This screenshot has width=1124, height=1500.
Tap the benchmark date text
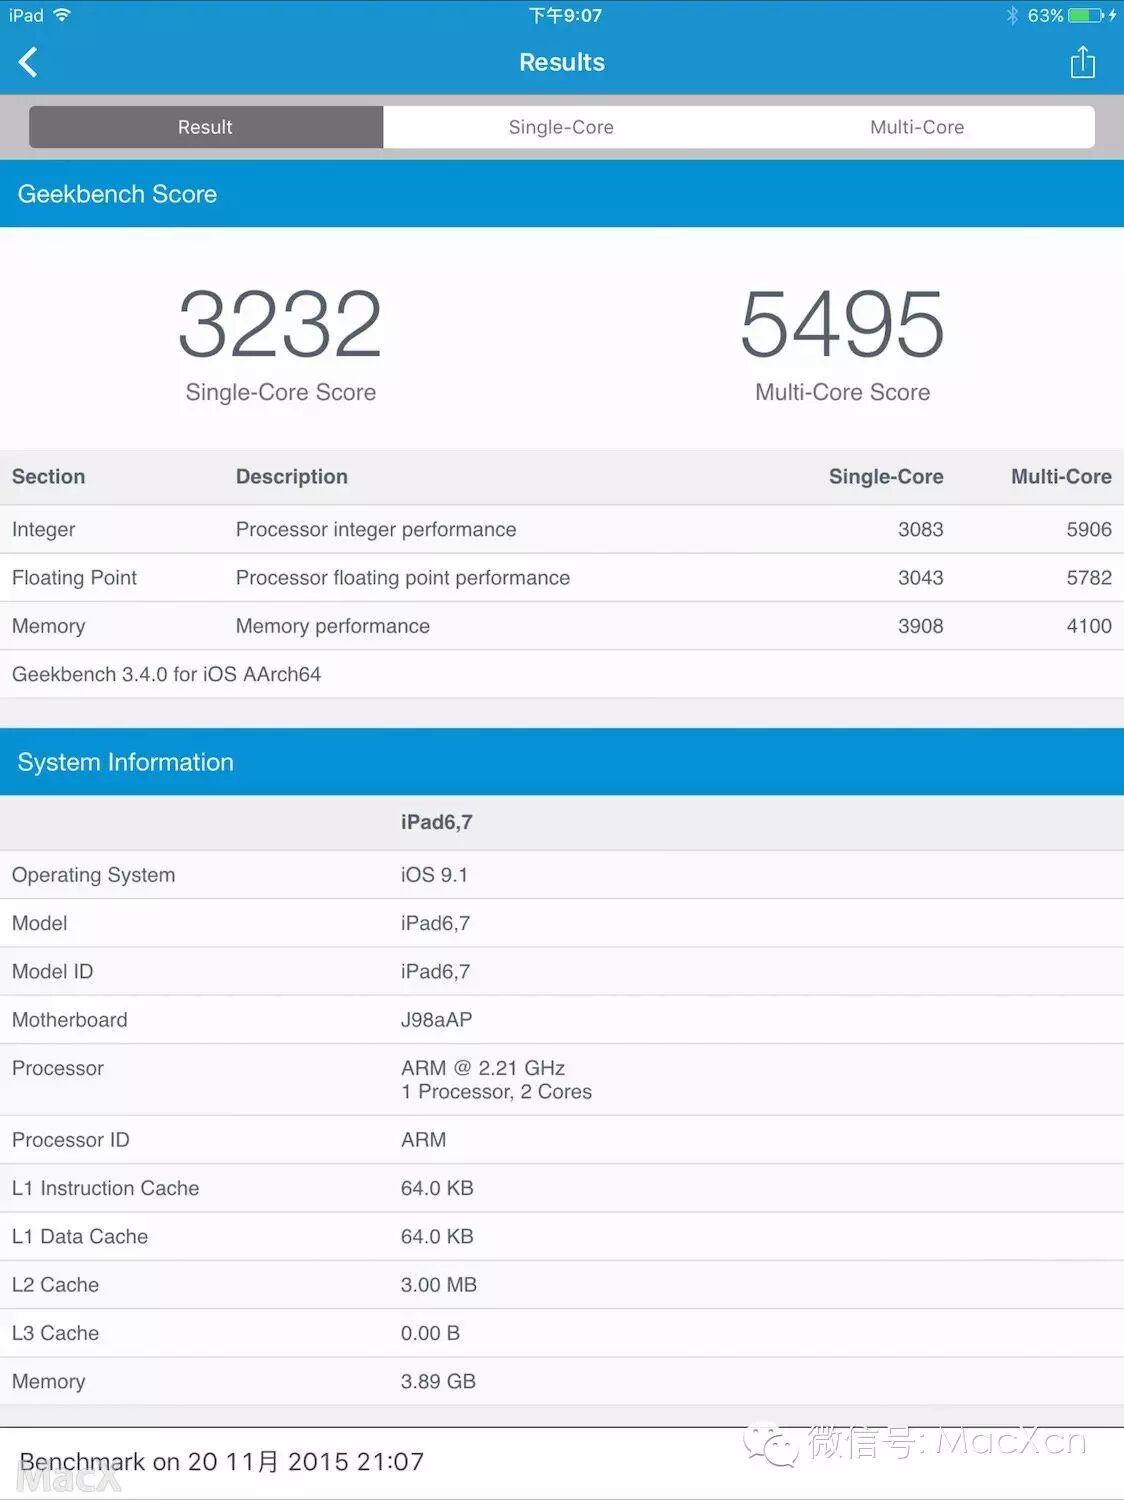click(222, 1462)
